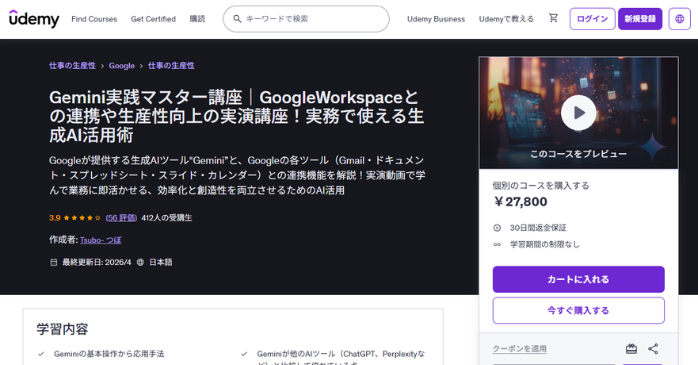Open Udemy Business link
The image size is (698, 365).
[x=436, y=19]
